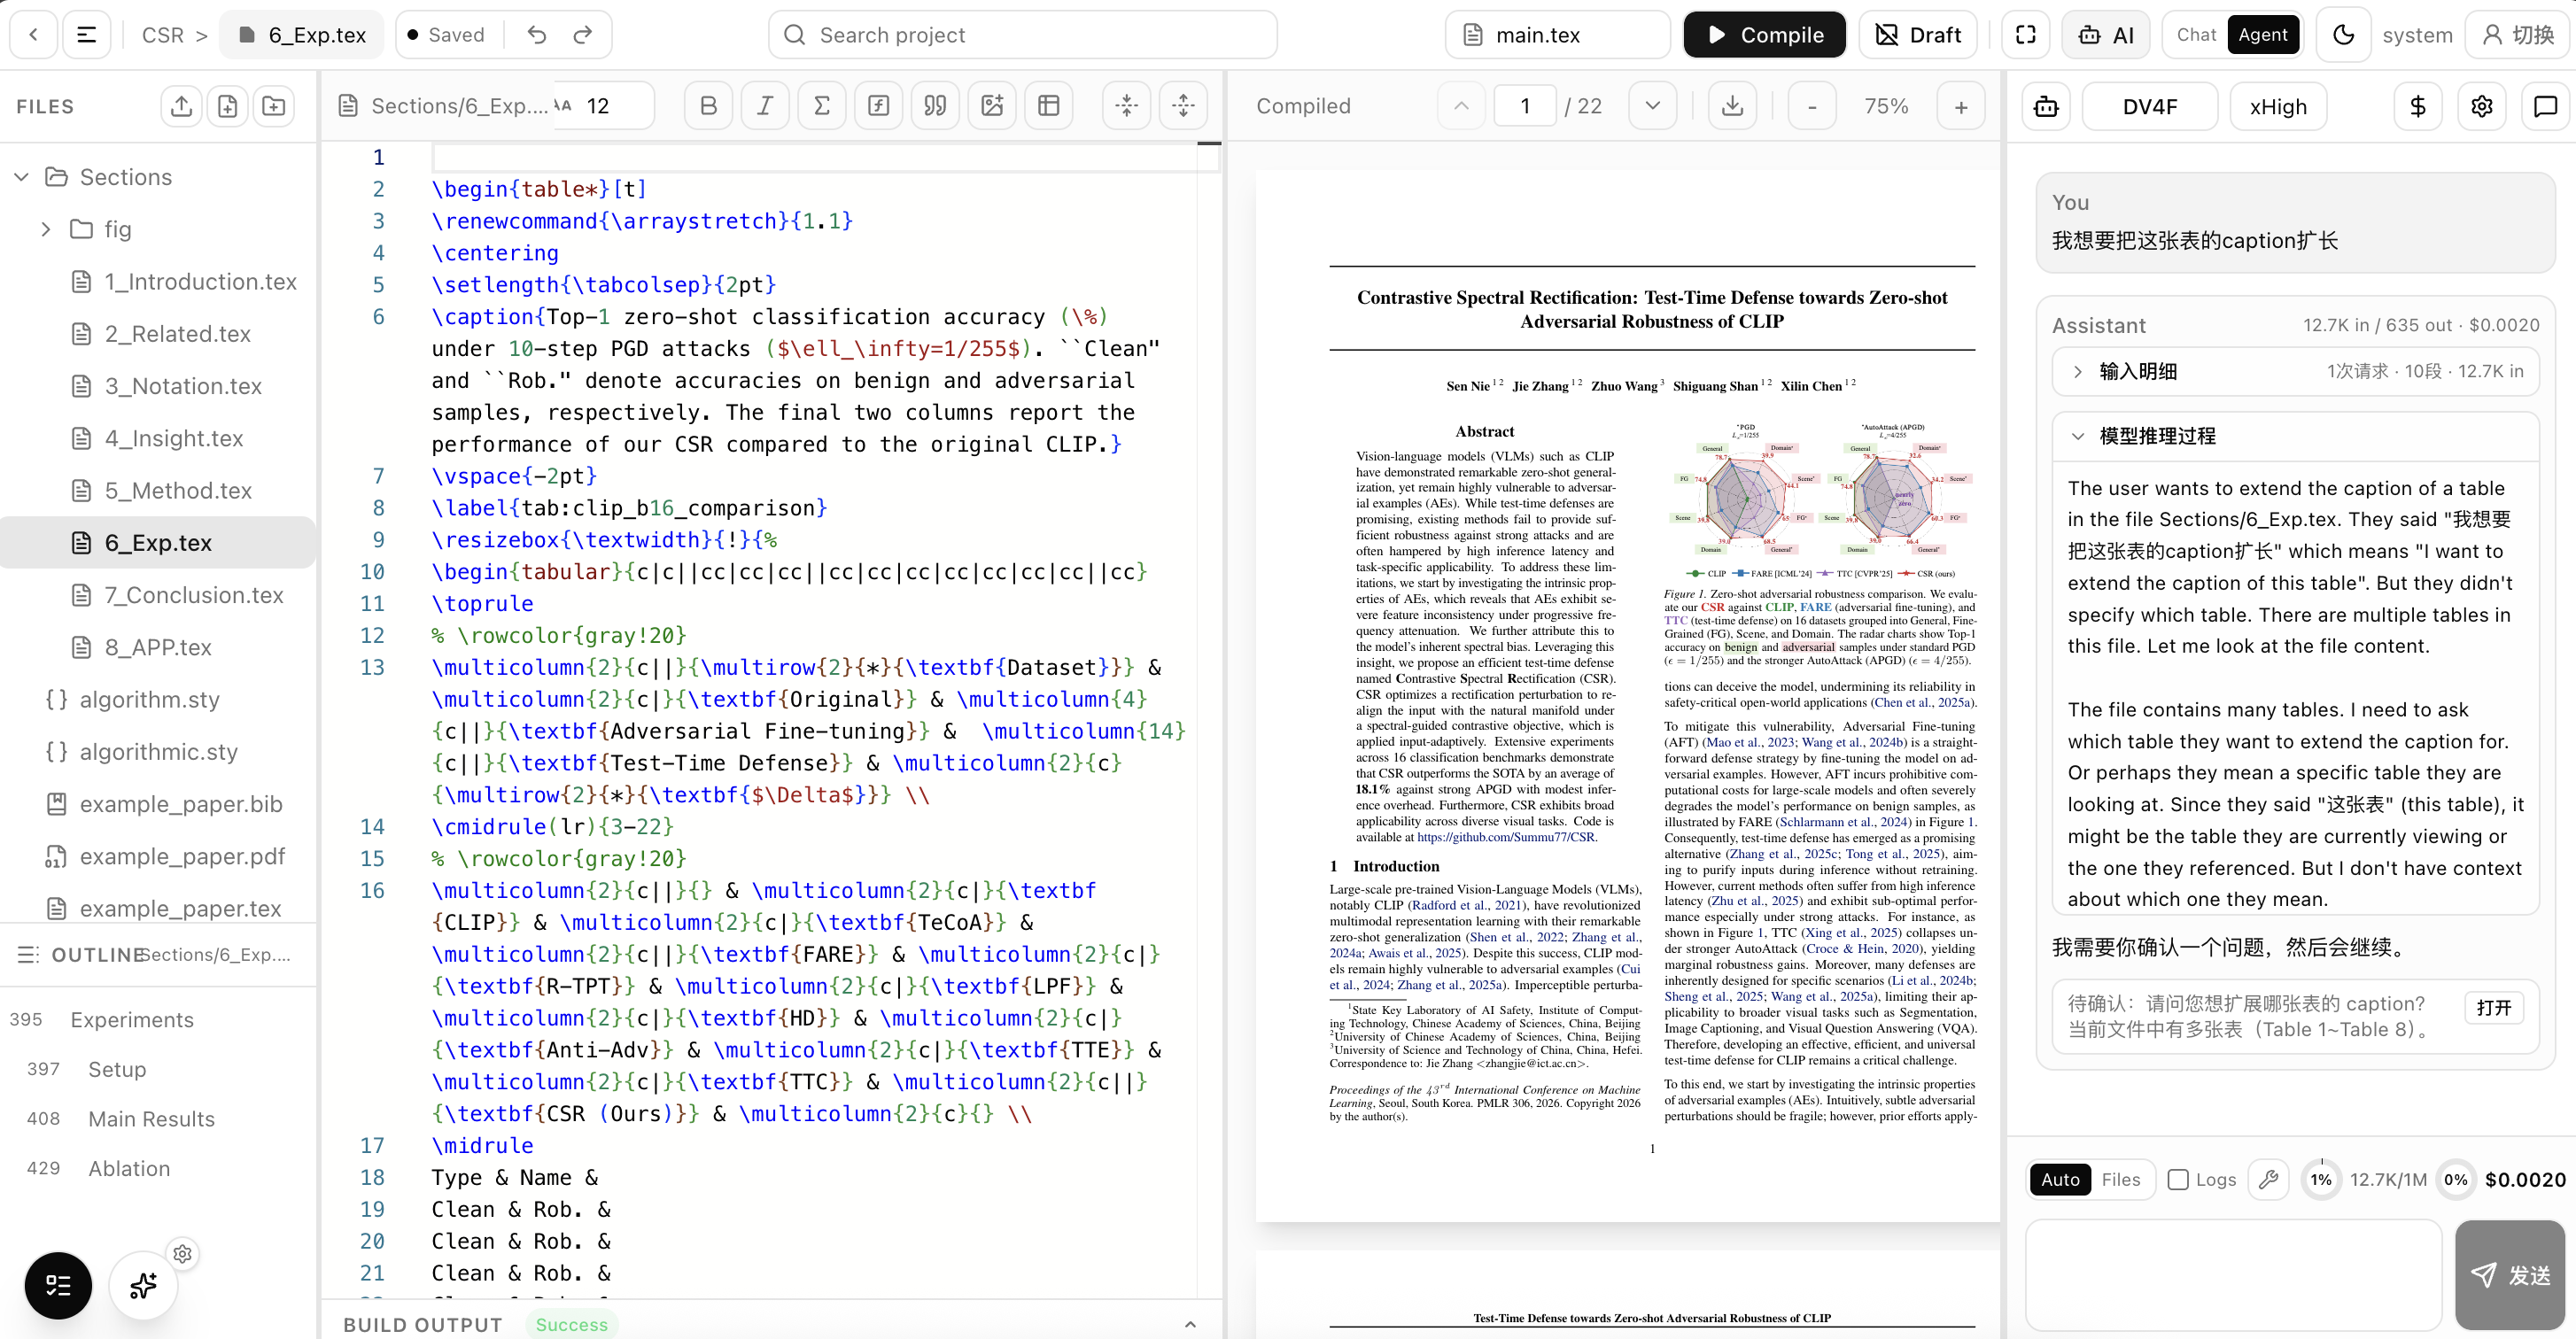Viewport: 2576px width, 1339px height.
Task: Switch to Chat mode
Action: click(2196, 35)
